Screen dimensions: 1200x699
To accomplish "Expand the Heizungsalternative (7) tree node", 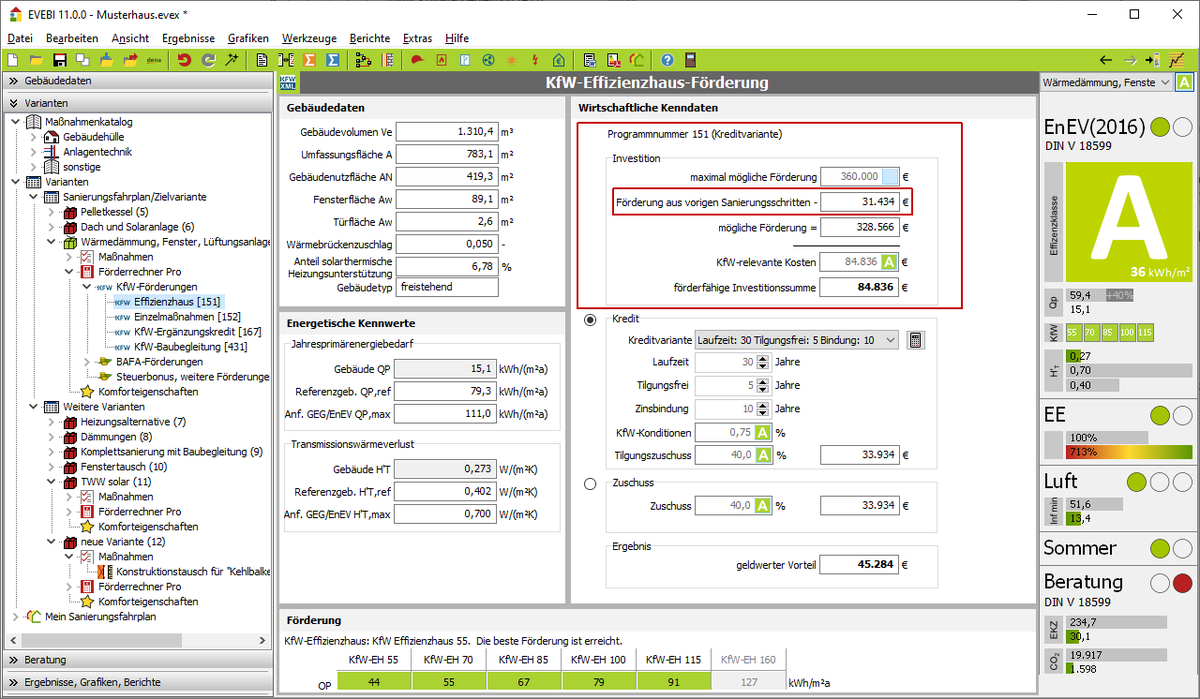I will pyautogui.click(x=52, y=422).
